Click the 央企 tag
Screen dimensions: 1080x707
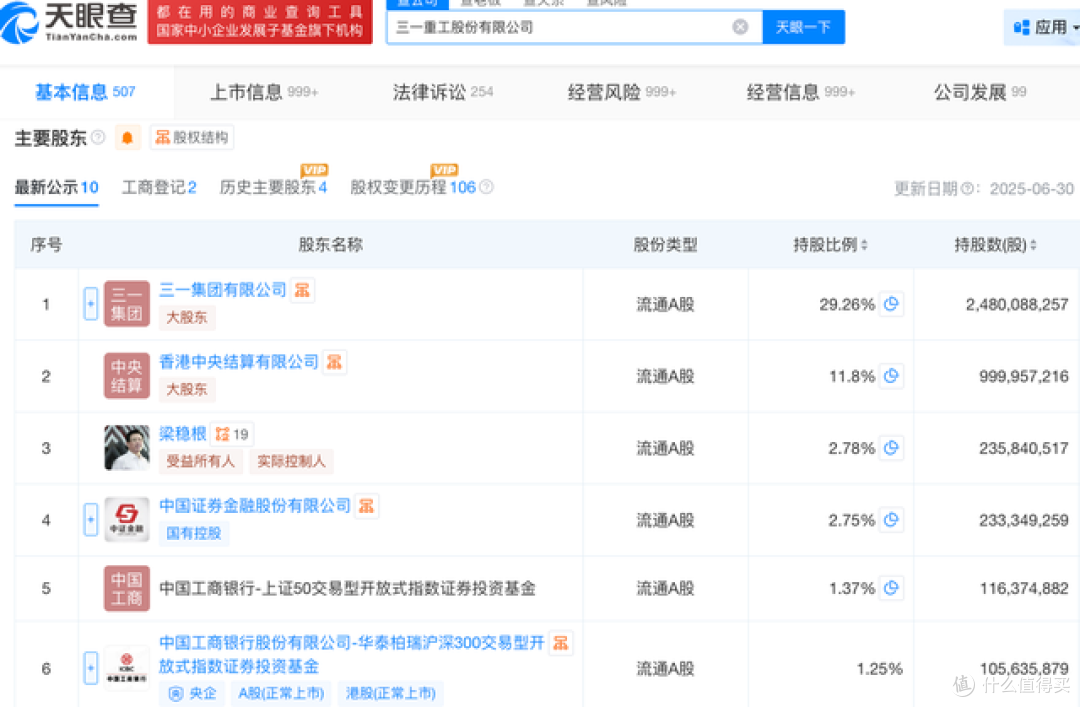click(192, 693)
